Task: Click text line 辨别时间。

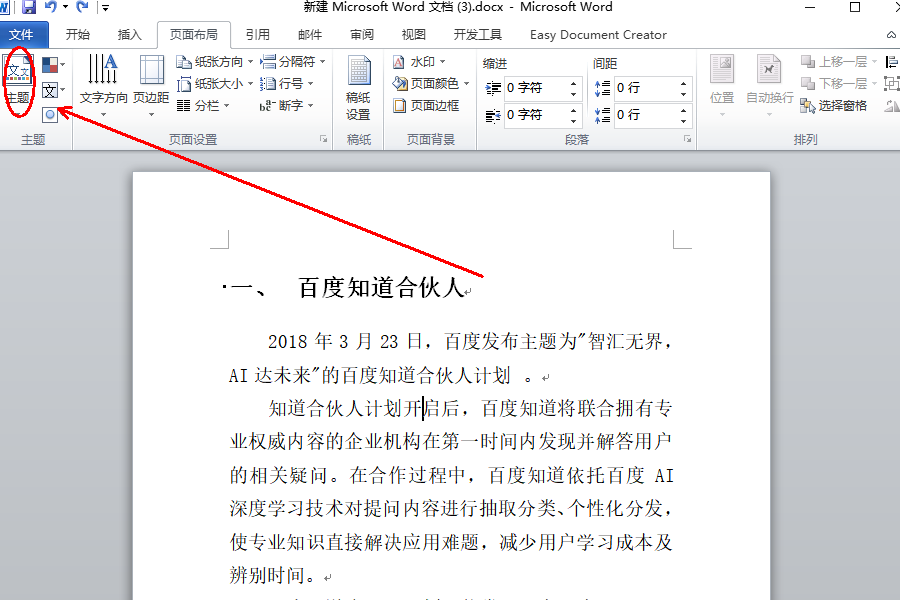Action: [x=273, y=575]
